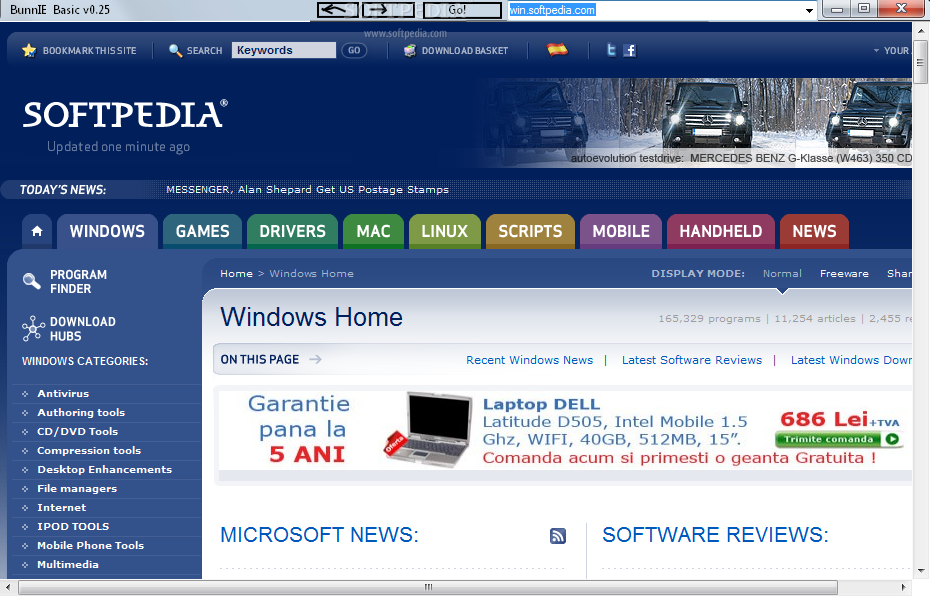Image resolution: width=930 pixels, height=597 pixels.
Task: Open the MESSENGER Alan Shepard news headline
Action: 307,190
